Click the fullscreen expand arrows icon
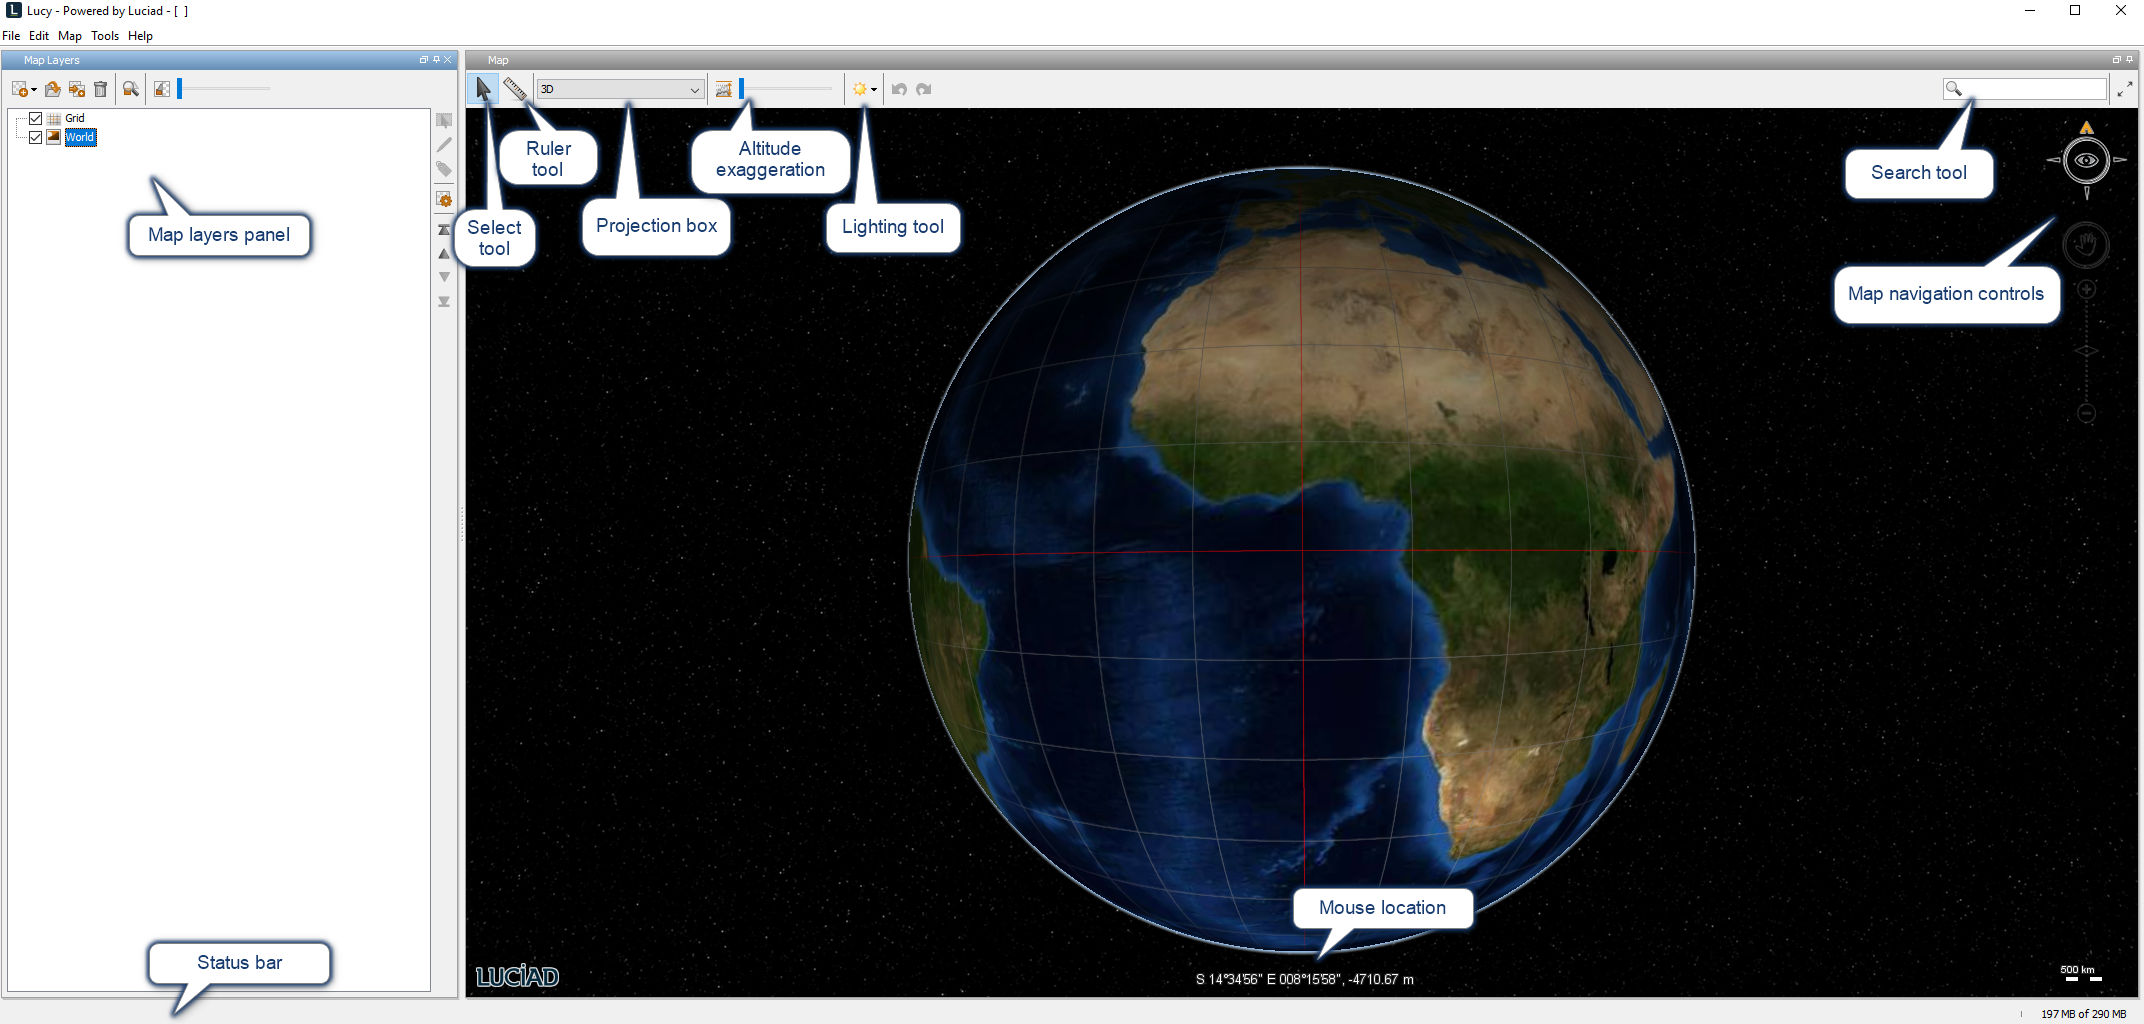The image size is (2144, 1024). (2125, 89)
